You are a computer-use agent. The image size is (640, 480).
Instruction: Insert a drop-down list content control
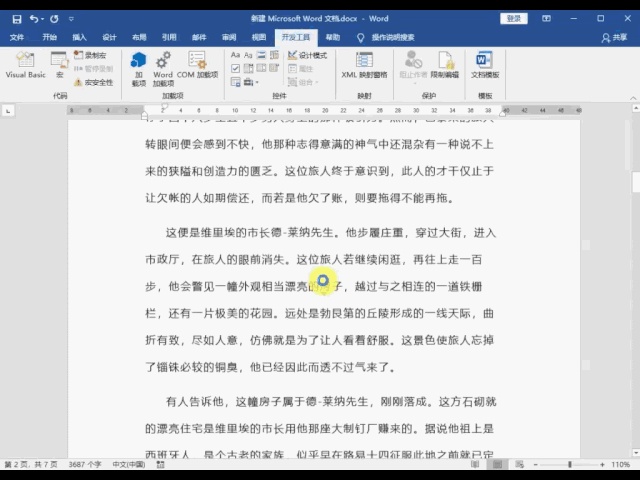pos(261,69)
